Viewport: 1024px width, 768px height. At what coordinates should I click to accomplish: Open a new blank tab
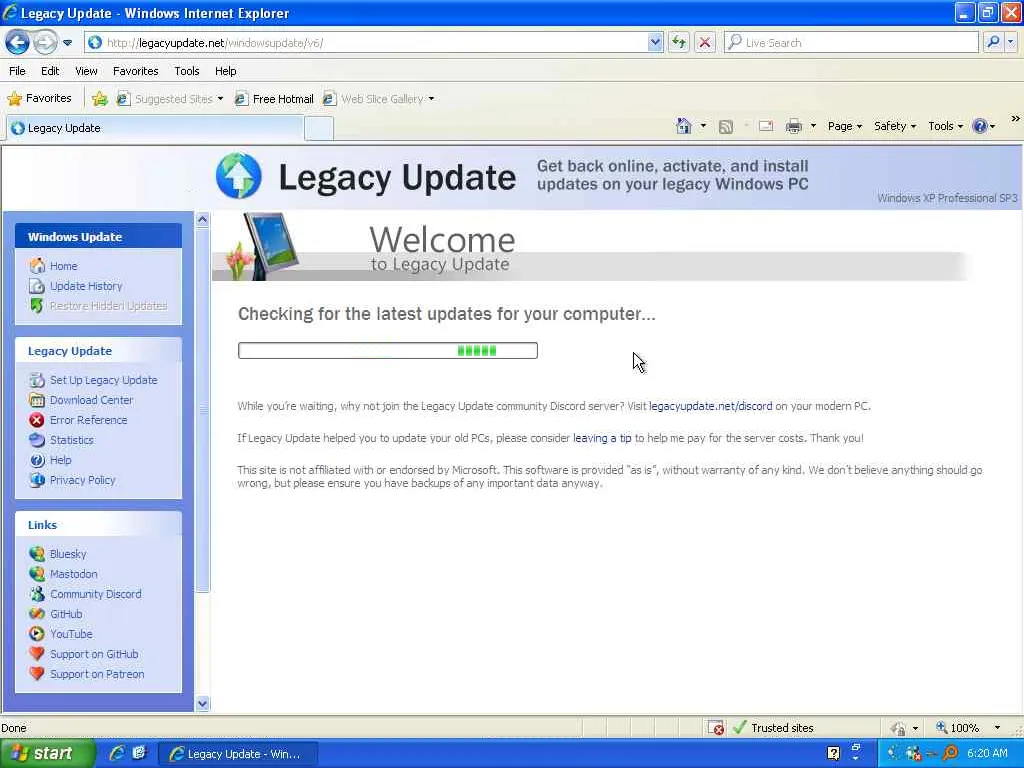coord(319,129)
